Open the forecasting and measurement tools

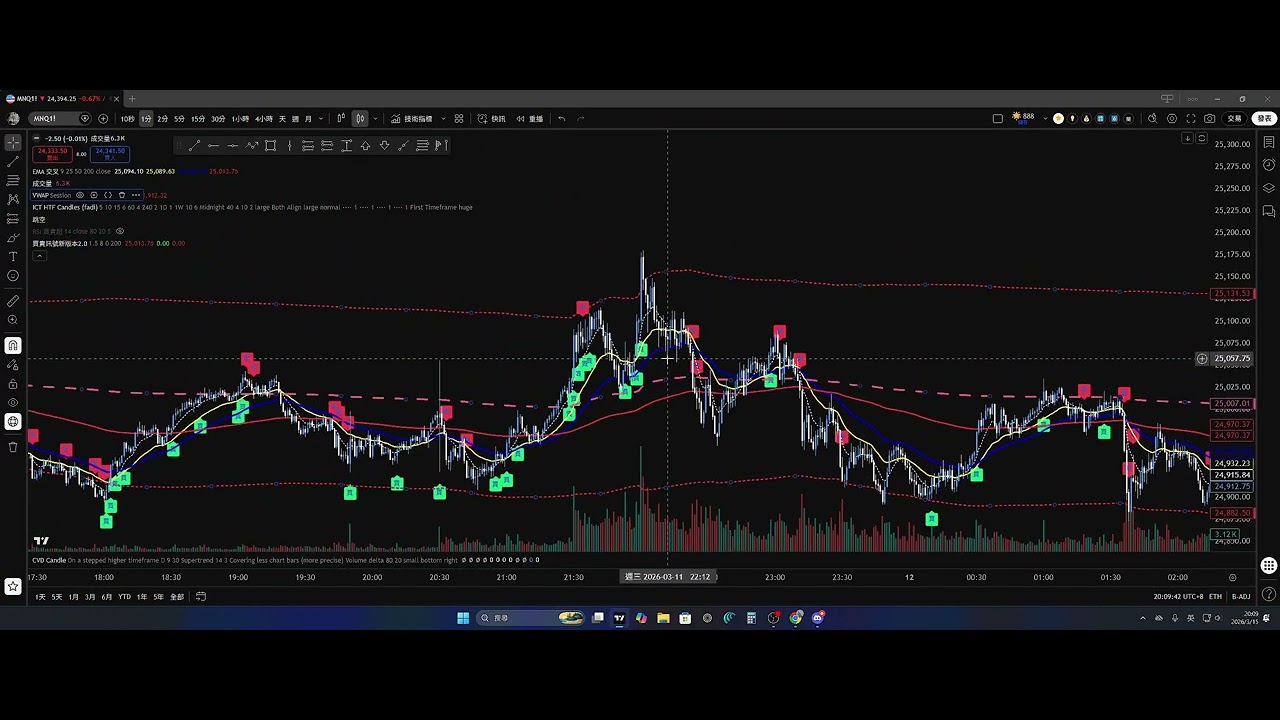click(x=13, y=219)
